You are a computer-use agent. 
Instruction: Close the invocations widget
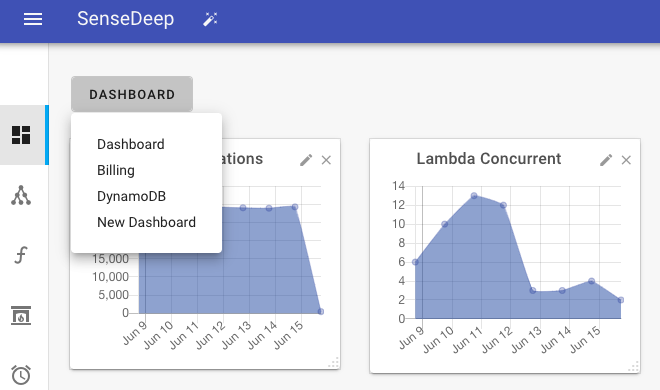pos(326,160)
